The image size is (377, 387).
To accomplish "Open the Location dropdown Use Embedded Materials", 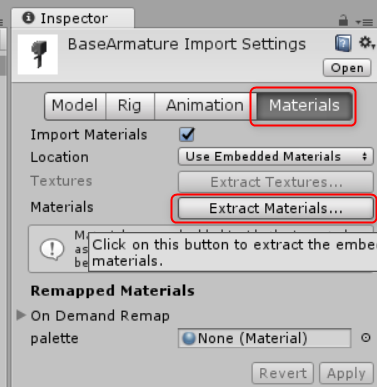I will coord(276,157).
